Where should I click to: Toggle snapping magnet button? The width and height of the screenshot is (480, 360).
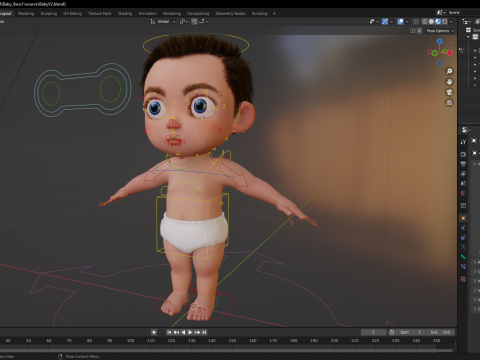194,22
